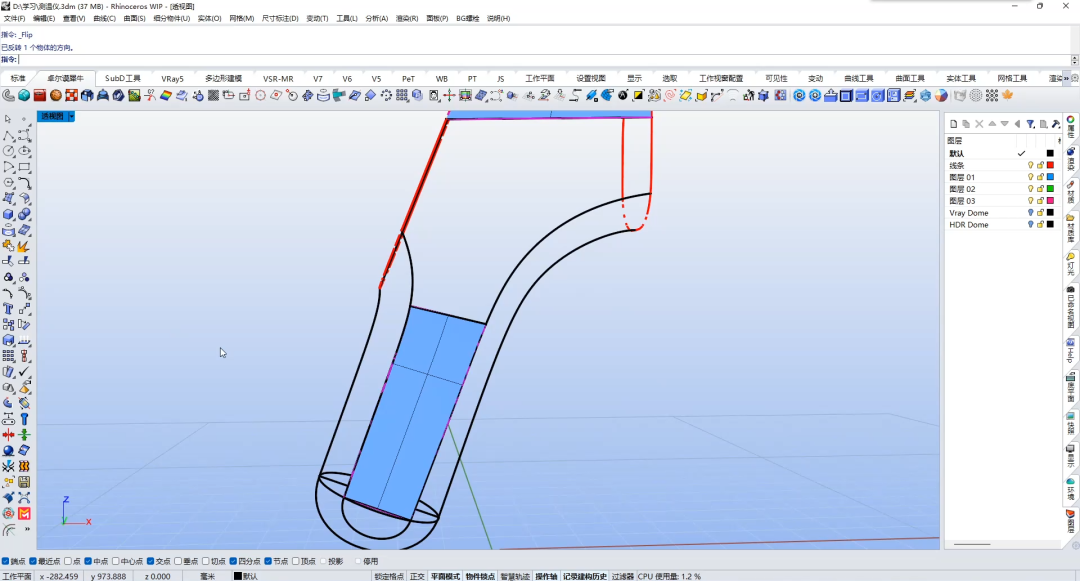The width and height of the screenshot is (1080, 581).
Task: Enable the 中心点 center snap checkbox
Action: coord(116,562)
